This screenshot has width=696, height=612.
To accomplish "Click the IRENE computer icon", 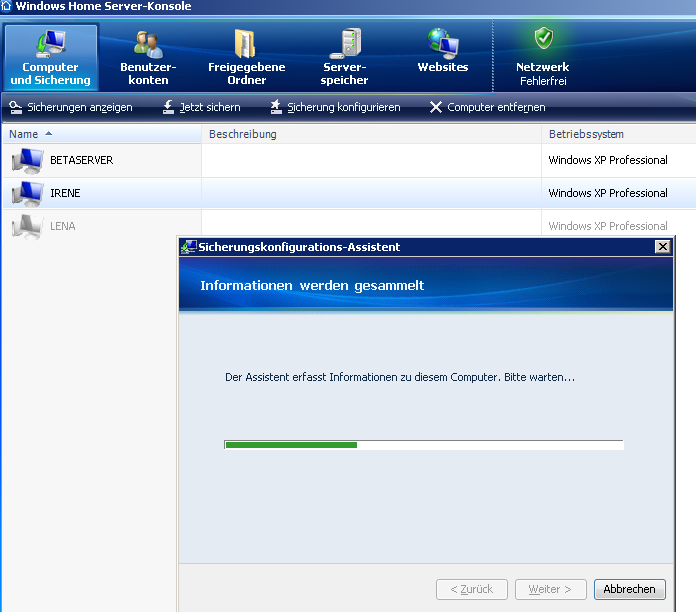I will tap(28, 193).
